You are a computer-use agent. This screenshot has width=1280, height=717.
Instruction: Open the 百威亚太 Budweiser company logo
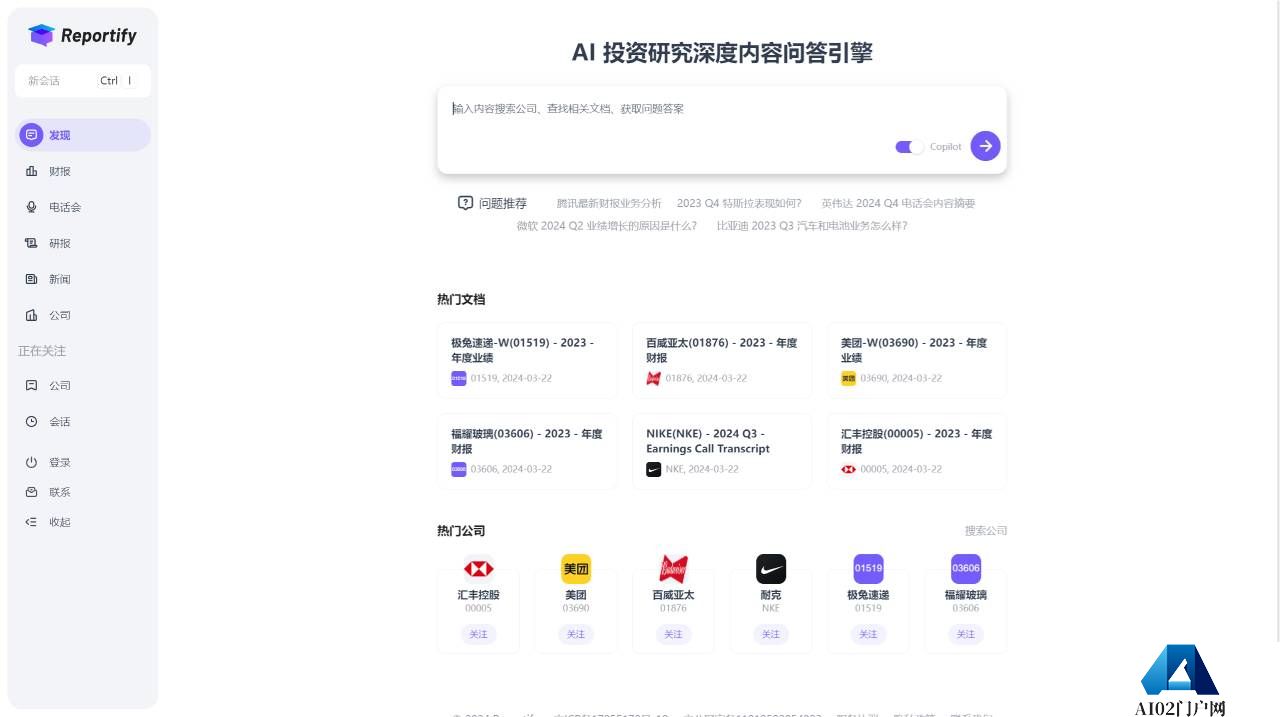click(x=673, y=569)
